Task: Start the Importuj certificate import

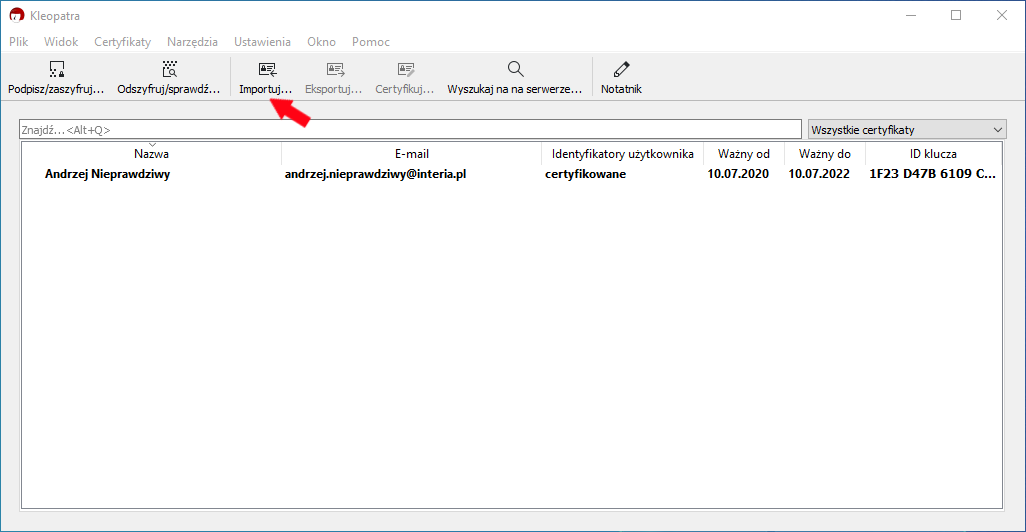Action: pos(266,77)
